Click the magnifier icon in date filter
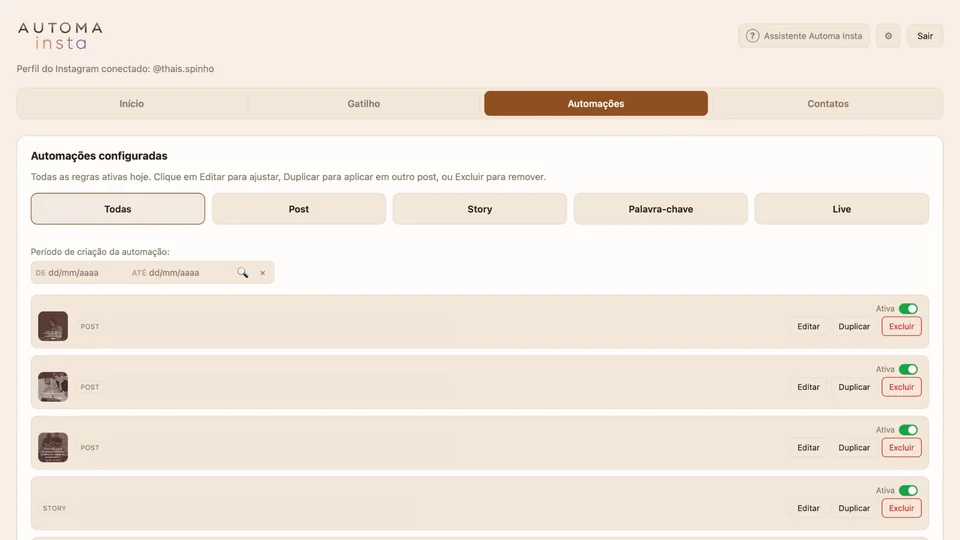Image resolution: width=960 pixels, height=540 pixels. tap(242, 272)
